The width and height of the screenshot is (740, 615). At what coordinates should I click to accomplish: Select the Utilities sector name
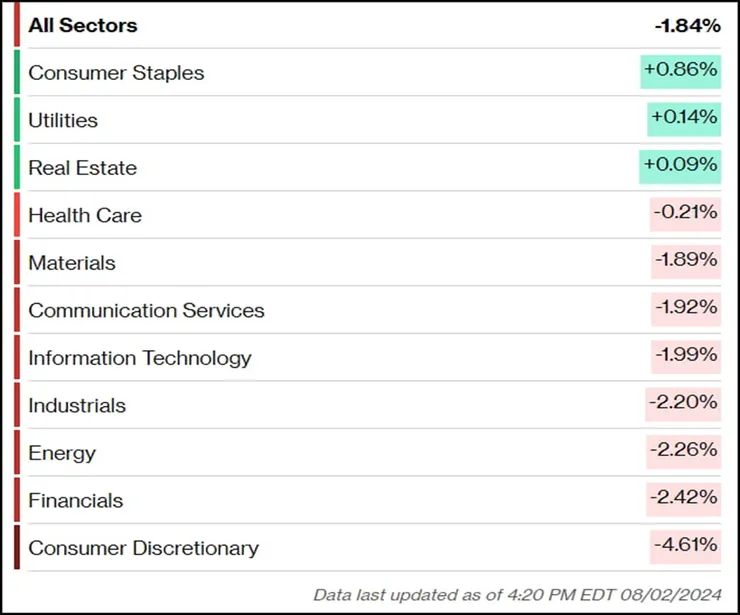(x=63, y=120)
